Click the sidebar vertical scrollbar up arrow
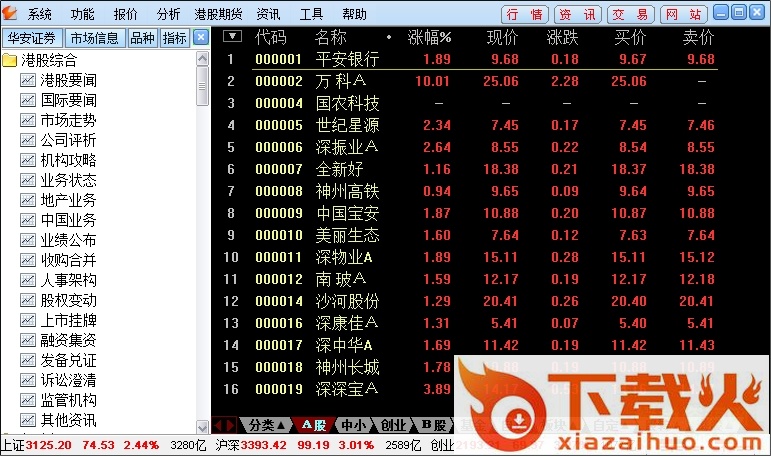The image size is (771, 456). click(x=203, y=56)
